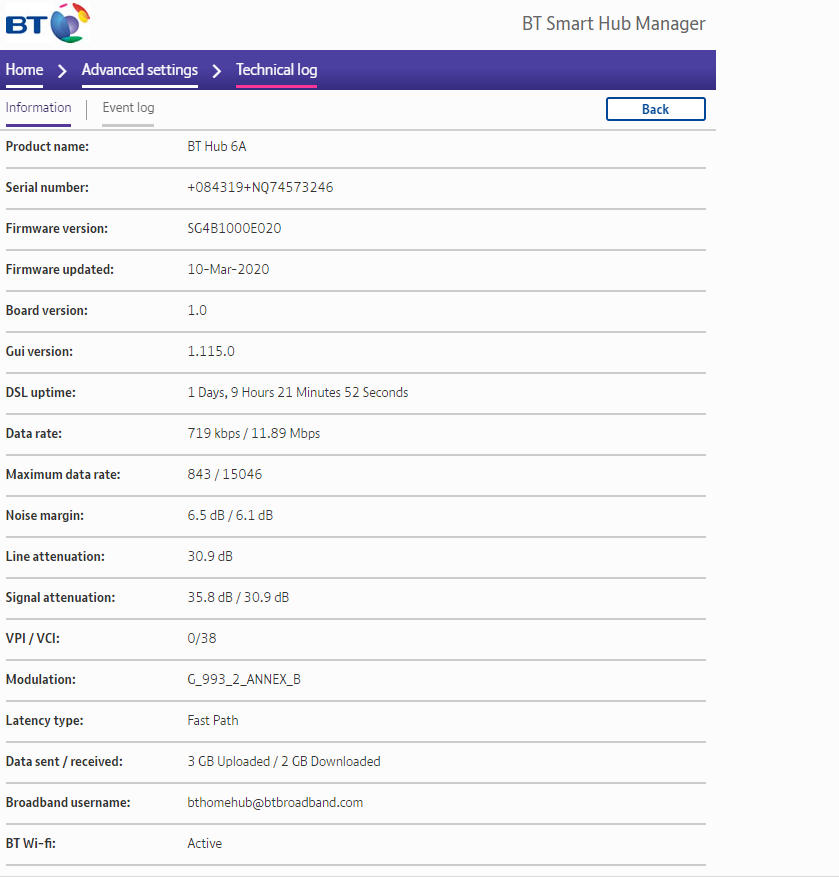This screenshot has width=839, height=880.
Task: Select the firmware version SG4B1000E020 text
Action: (234, 228)
